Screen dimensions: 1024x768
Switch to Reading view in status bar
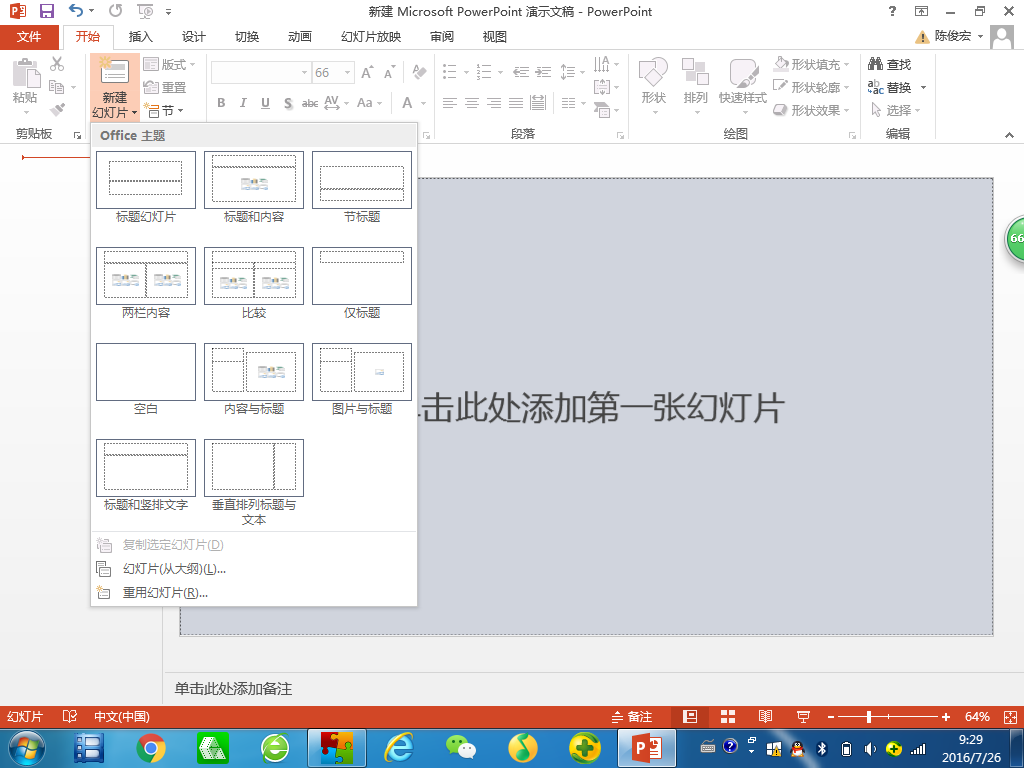(765, 716)
